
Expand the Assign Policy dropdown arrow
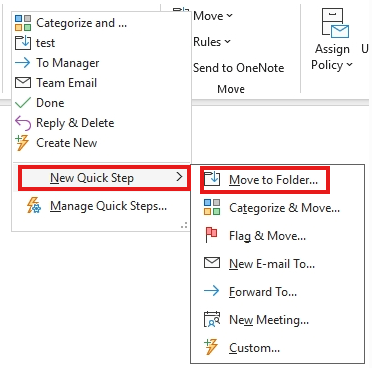pyautogui.click(x=349, y=64)
